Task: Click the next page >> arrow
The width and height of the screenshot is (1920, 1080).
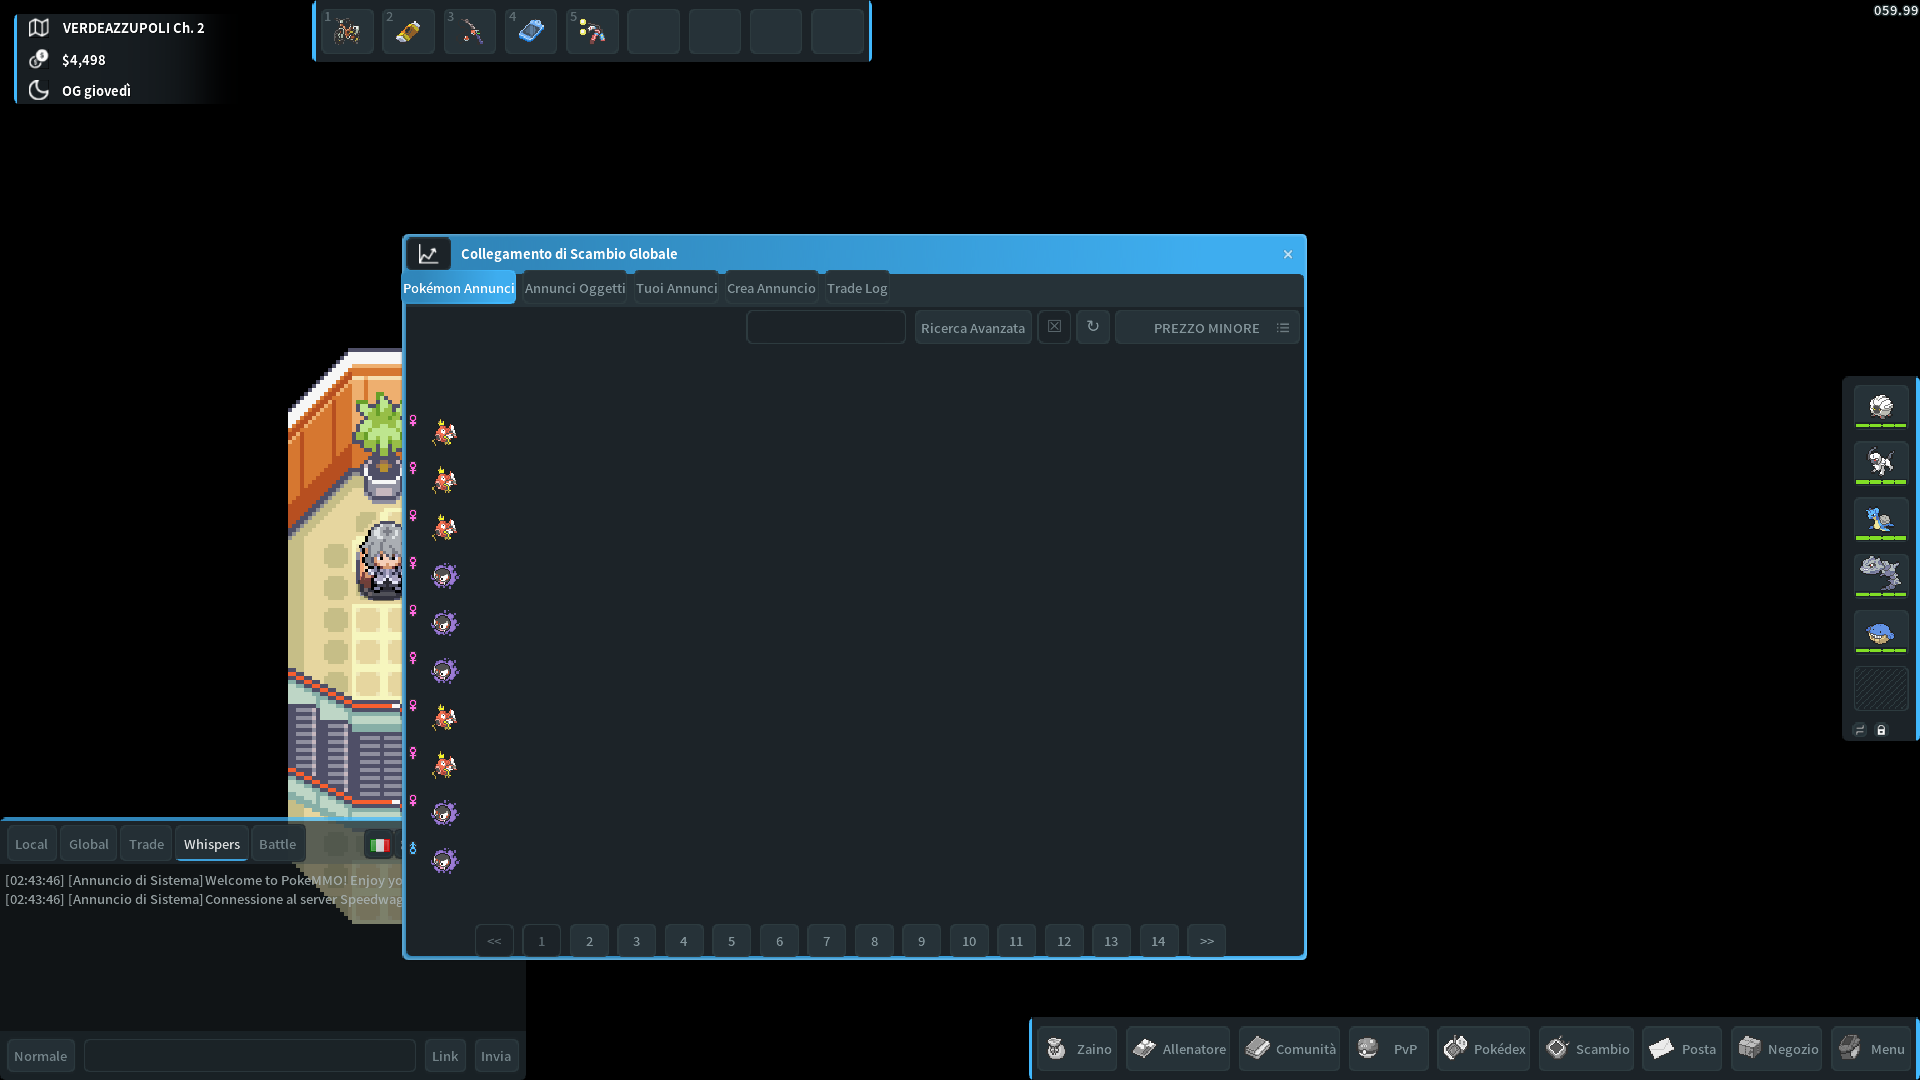Action: tap(1207, 940)
